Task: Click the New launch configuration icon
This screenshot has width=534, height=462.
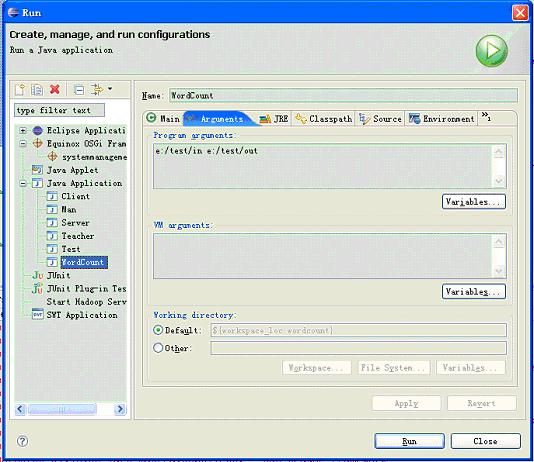Action: (x=20, y=90)
